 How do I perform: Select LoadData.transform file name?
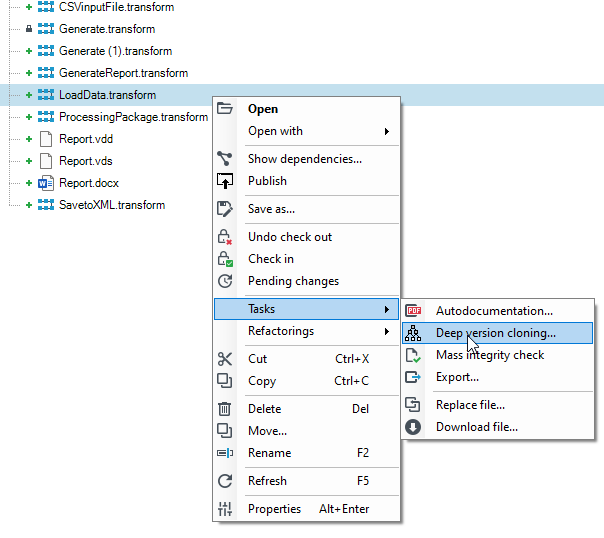[107, 95]
